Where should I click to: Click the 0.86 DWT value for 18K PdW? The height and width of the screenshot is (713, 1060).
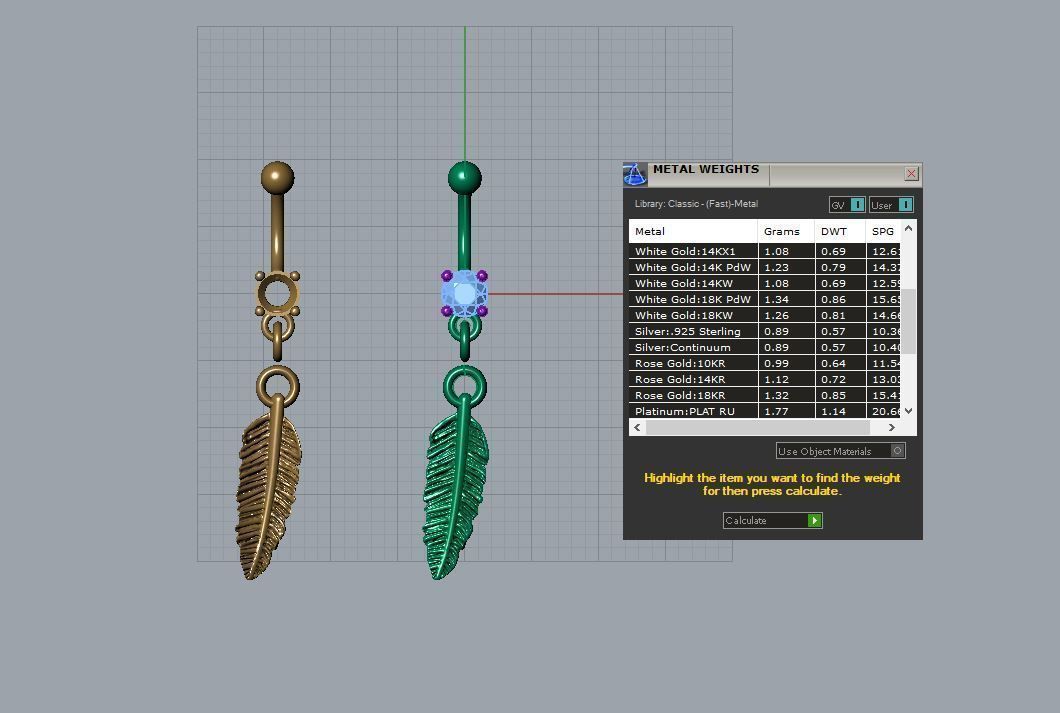pos(833,299)
